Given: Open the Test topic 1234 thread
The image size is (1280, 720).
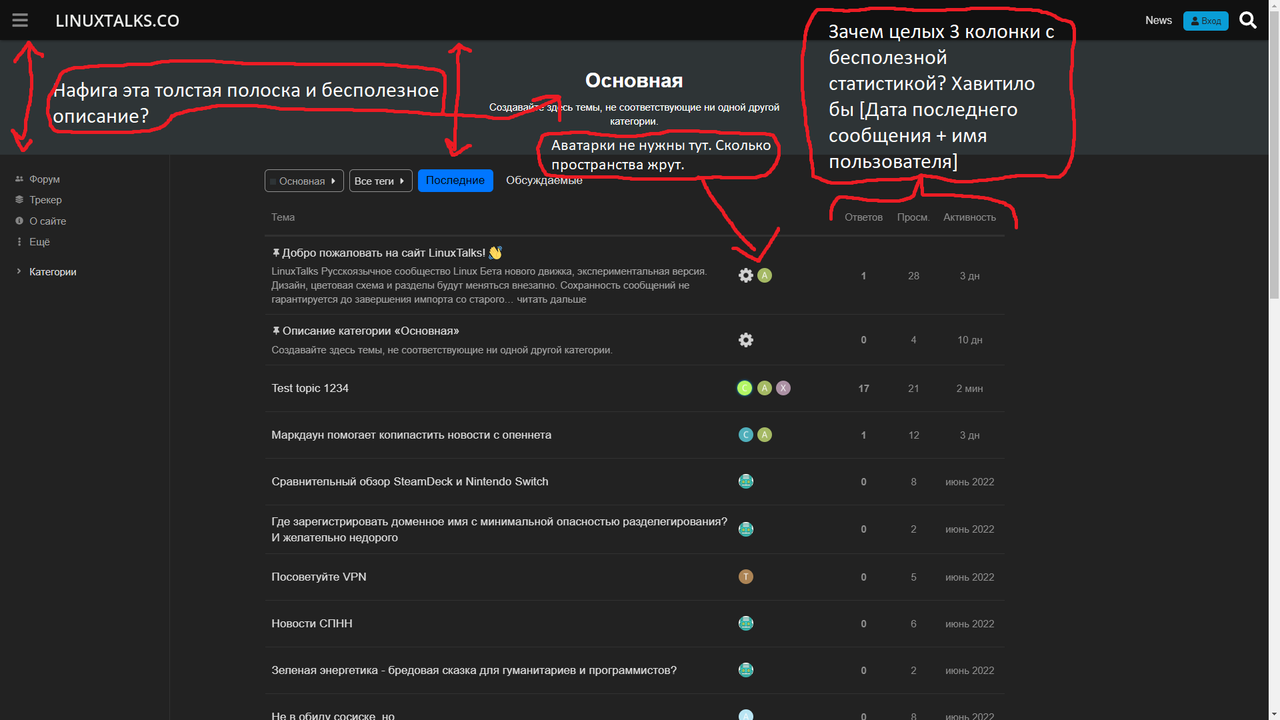Looking at the screenshot, I should point(310,388).
